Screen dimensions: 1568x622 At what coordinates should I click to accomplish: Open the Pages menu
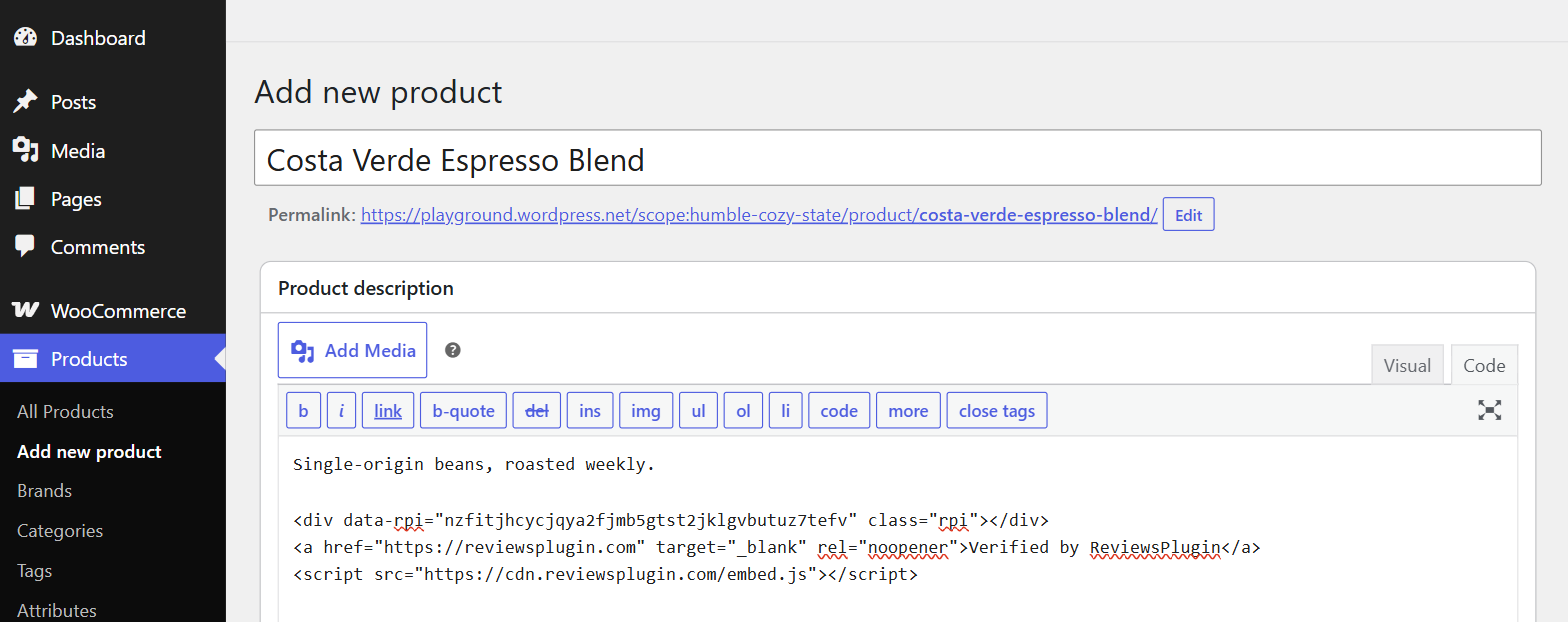113,199
